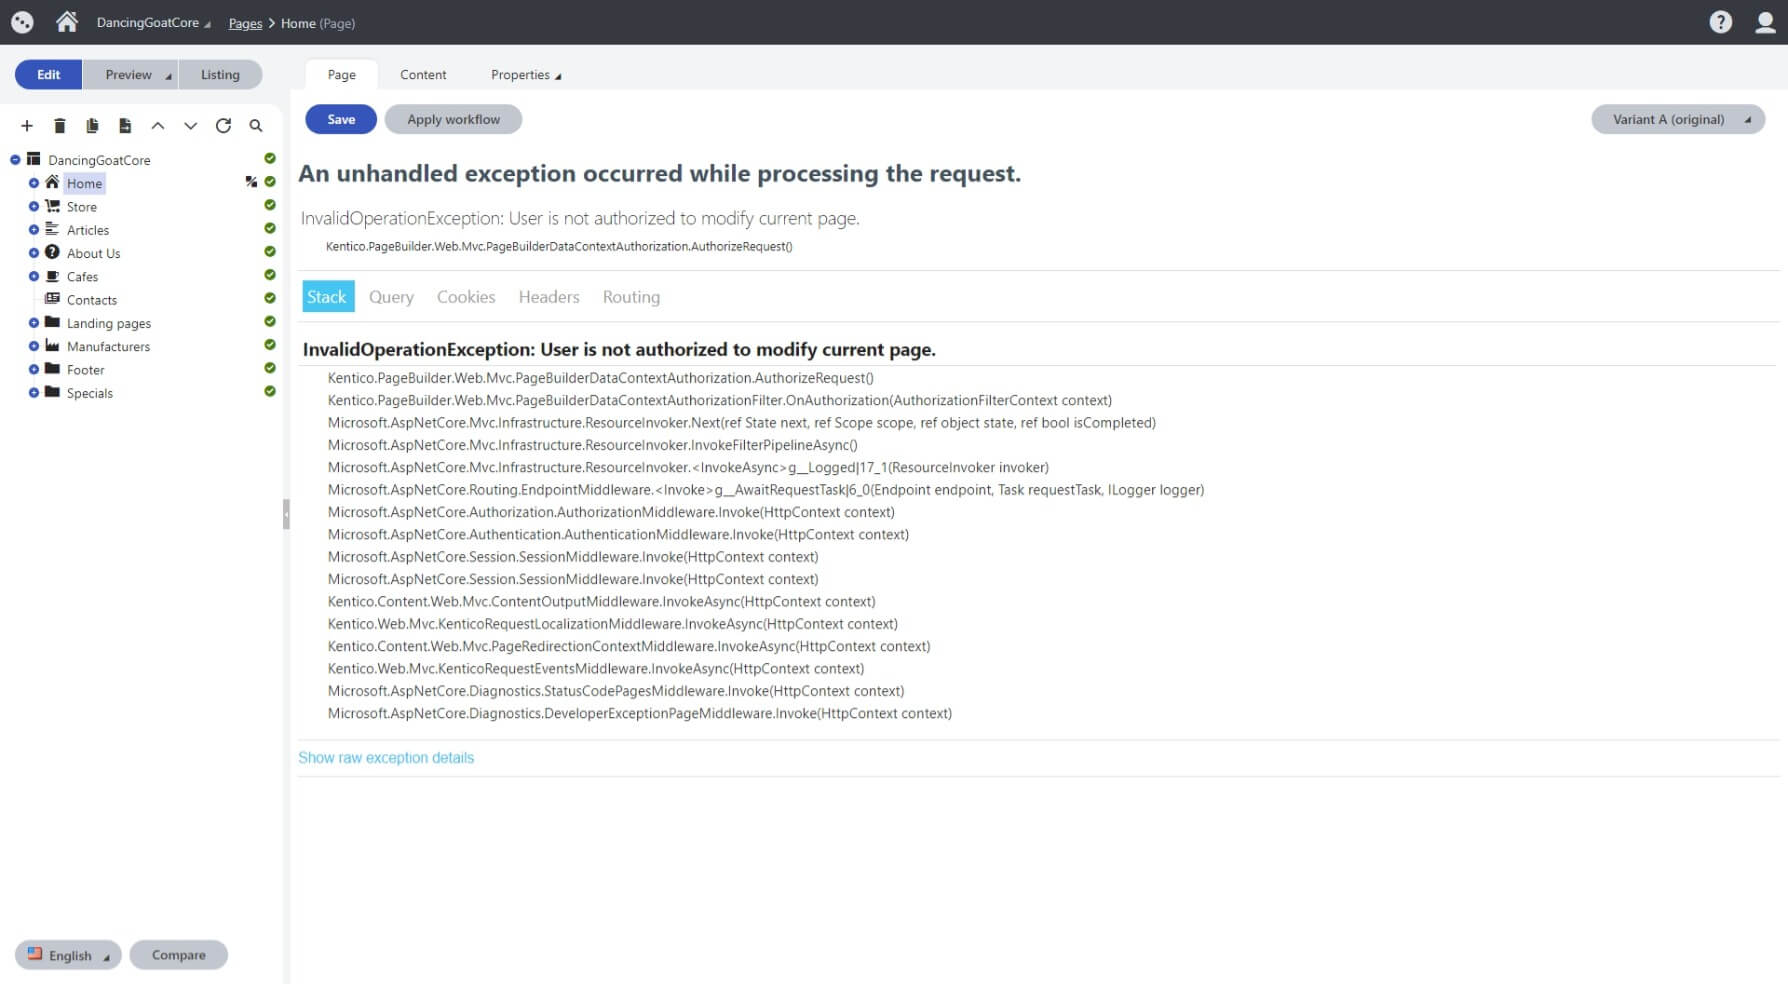The width and height of the screenshot is (1788, 984).
Task: Click the AuthorizeRequest() stack frame line
Action: [600, 378]
